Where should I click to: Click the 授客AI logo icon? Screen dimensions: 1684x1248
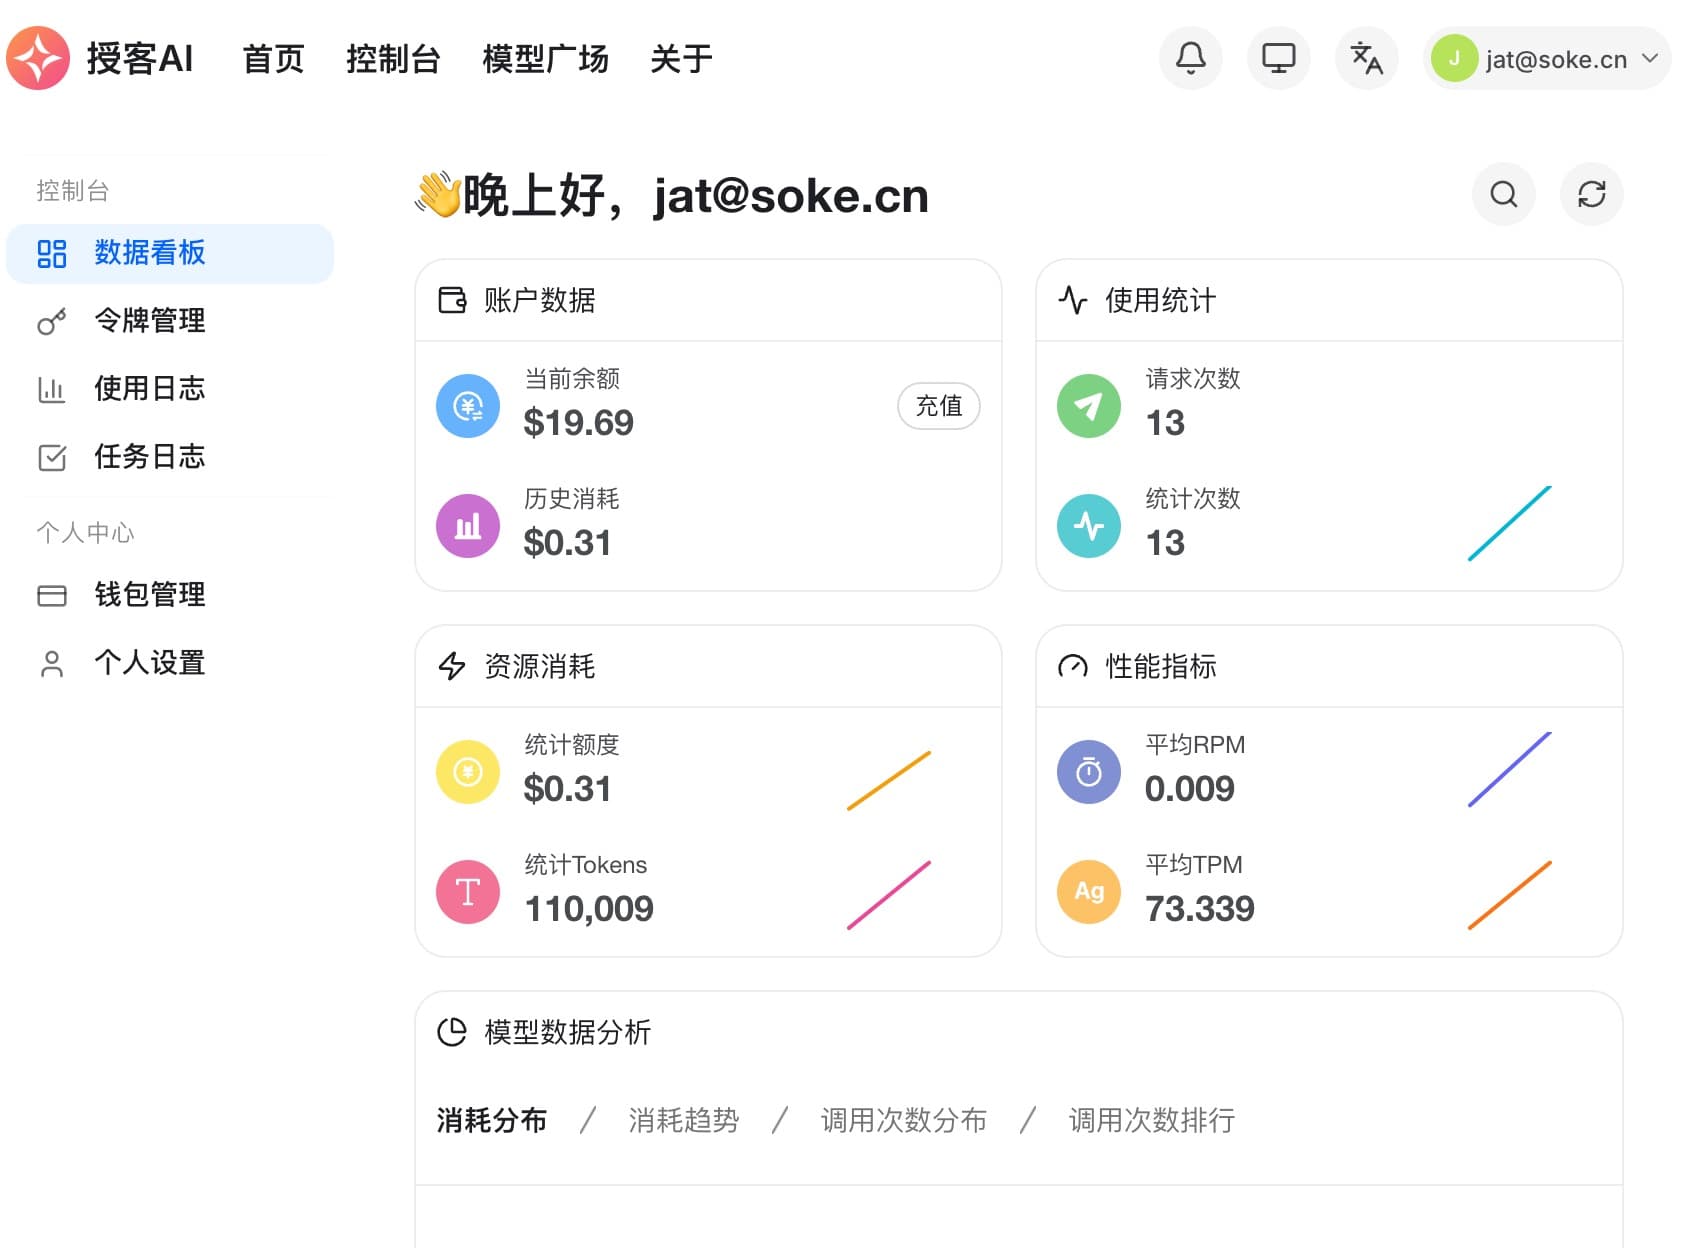click(38, 58)
